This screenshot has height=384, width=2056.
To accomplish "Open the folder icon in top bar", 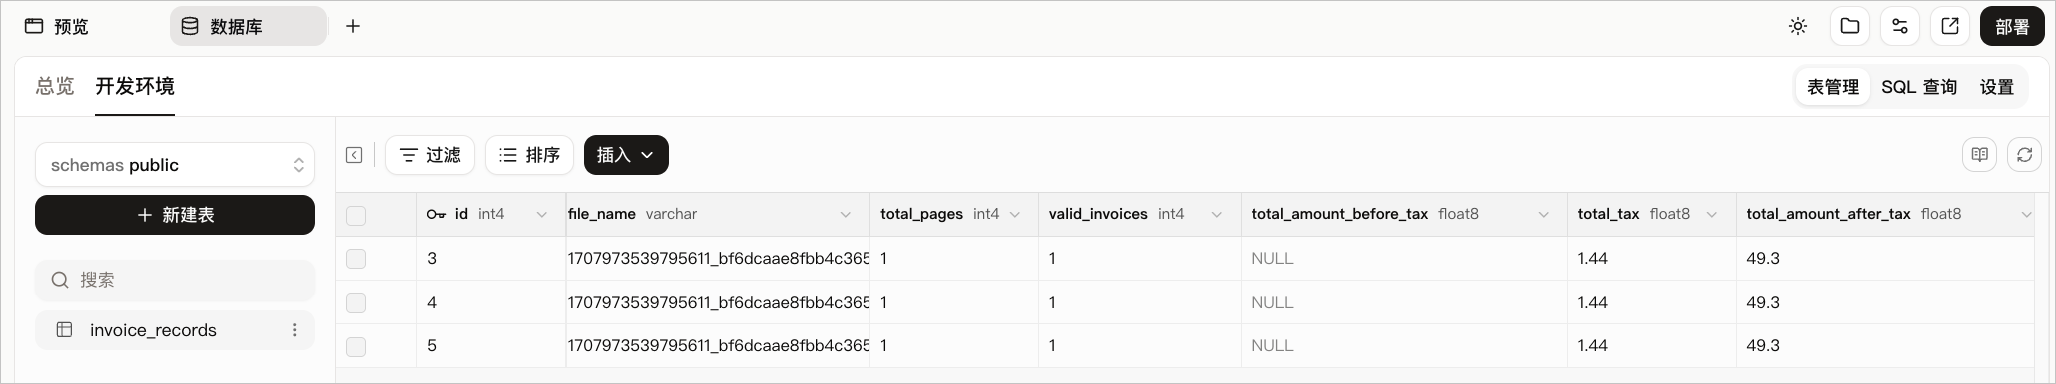I will 1850,27.
